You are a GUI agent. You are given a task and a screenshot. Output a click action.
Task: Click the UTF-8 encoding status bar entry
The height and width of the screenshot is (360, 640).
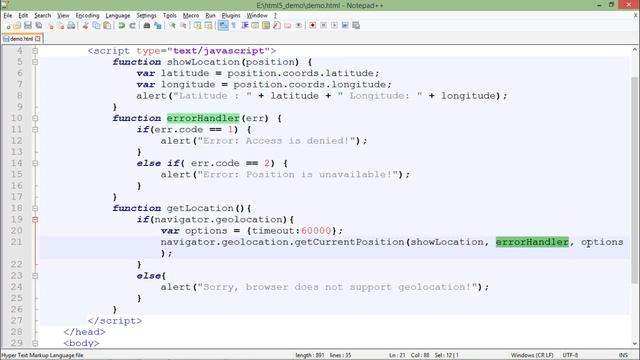570,355
